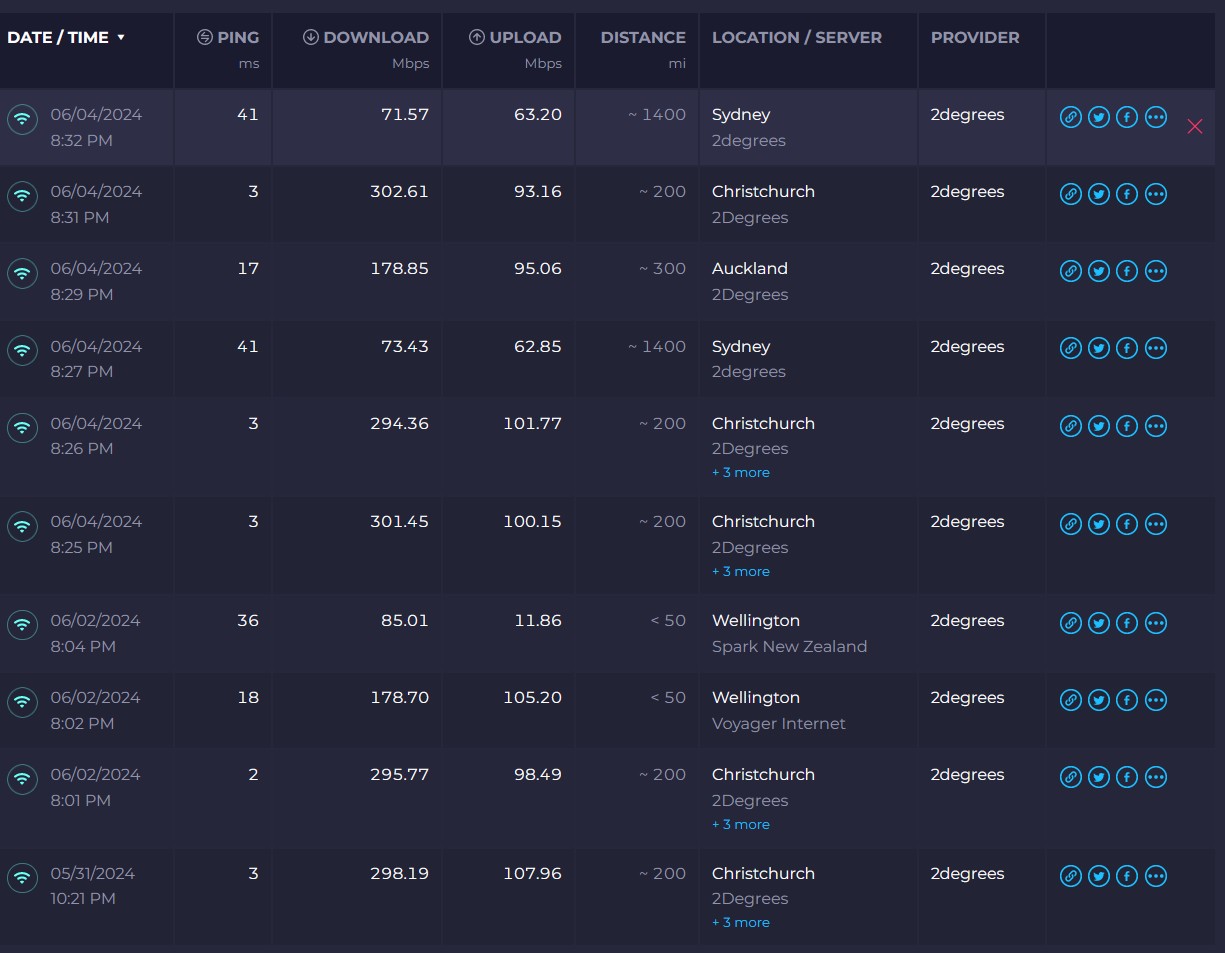Image resolution: width=1225 pixels, height=953 pixels.
Task: Tweet the 8:25 PM Christchurch result
Action: pos(1099,524)
